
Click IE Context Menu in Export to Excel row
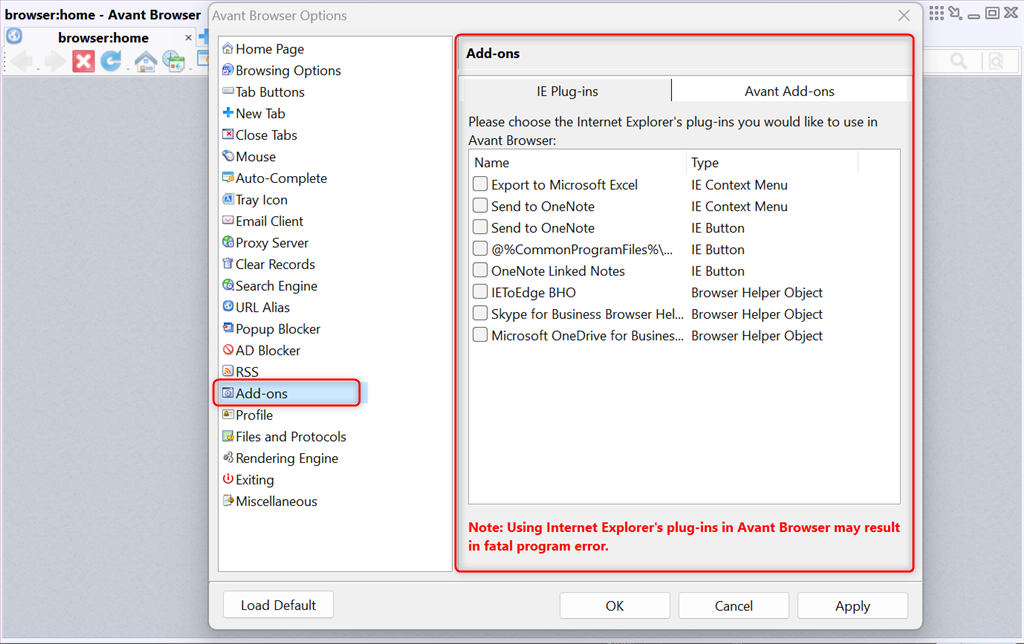[x=739, y=185]
